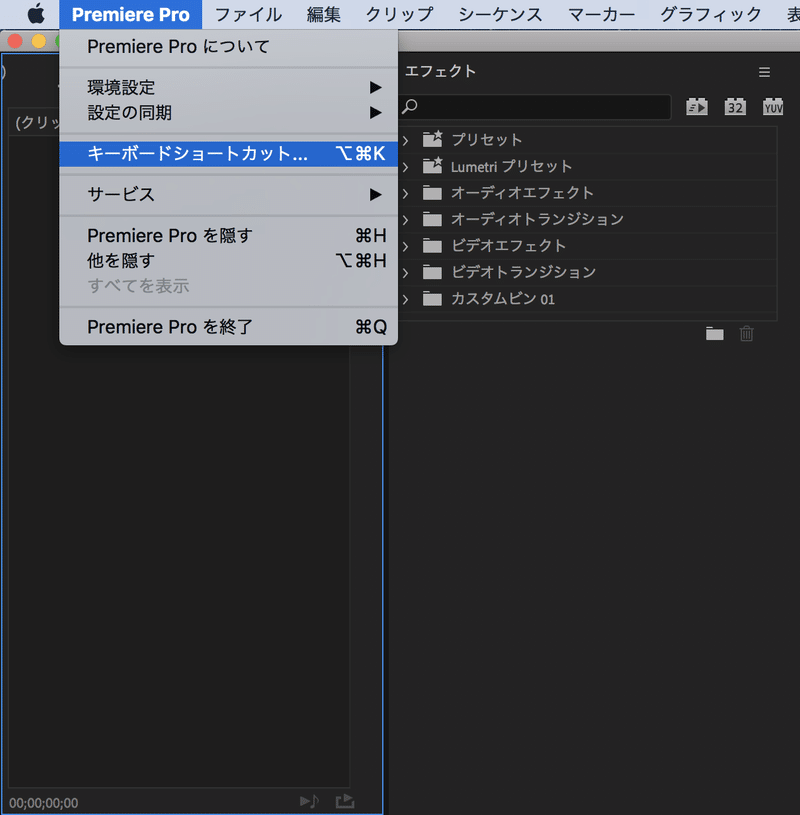Open the マーカー menu

click(x=601, y=15)
